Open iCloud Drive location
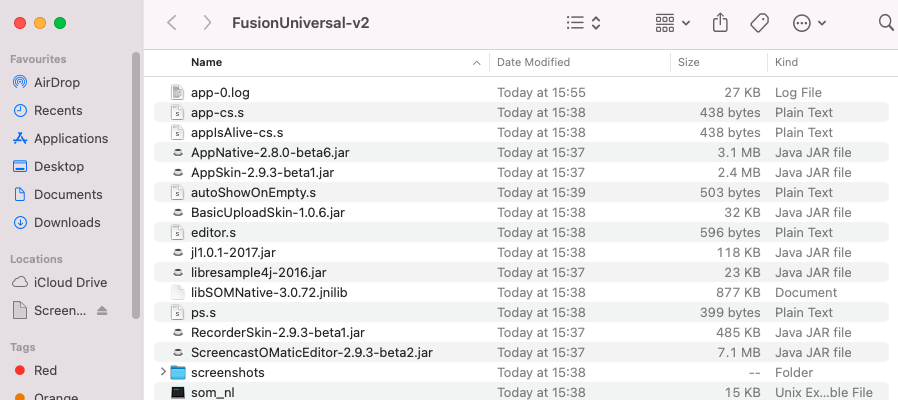 70,282
